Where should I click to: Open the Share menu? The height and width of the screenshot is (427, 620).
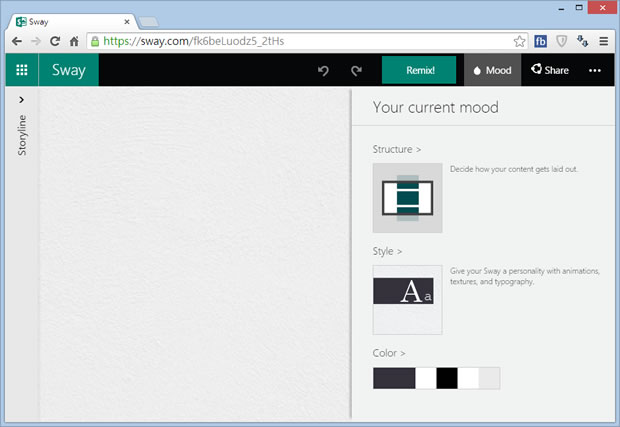pos(550,70)
